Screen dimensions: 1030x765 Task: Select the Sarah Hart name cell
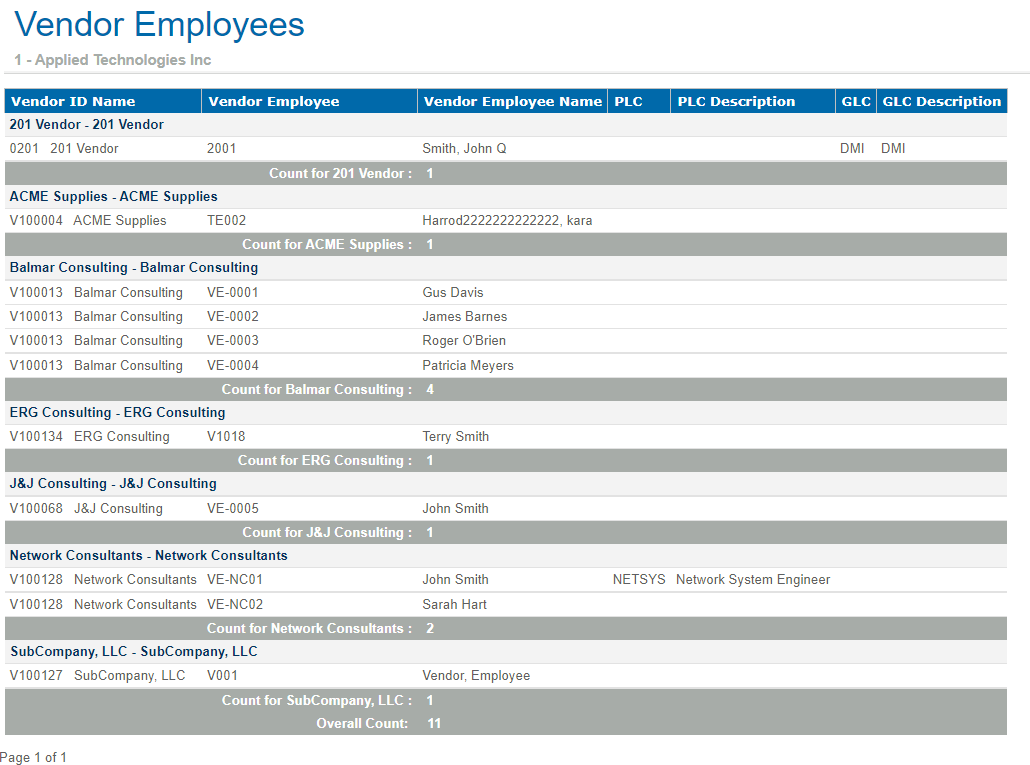click(x=454, y=605)
